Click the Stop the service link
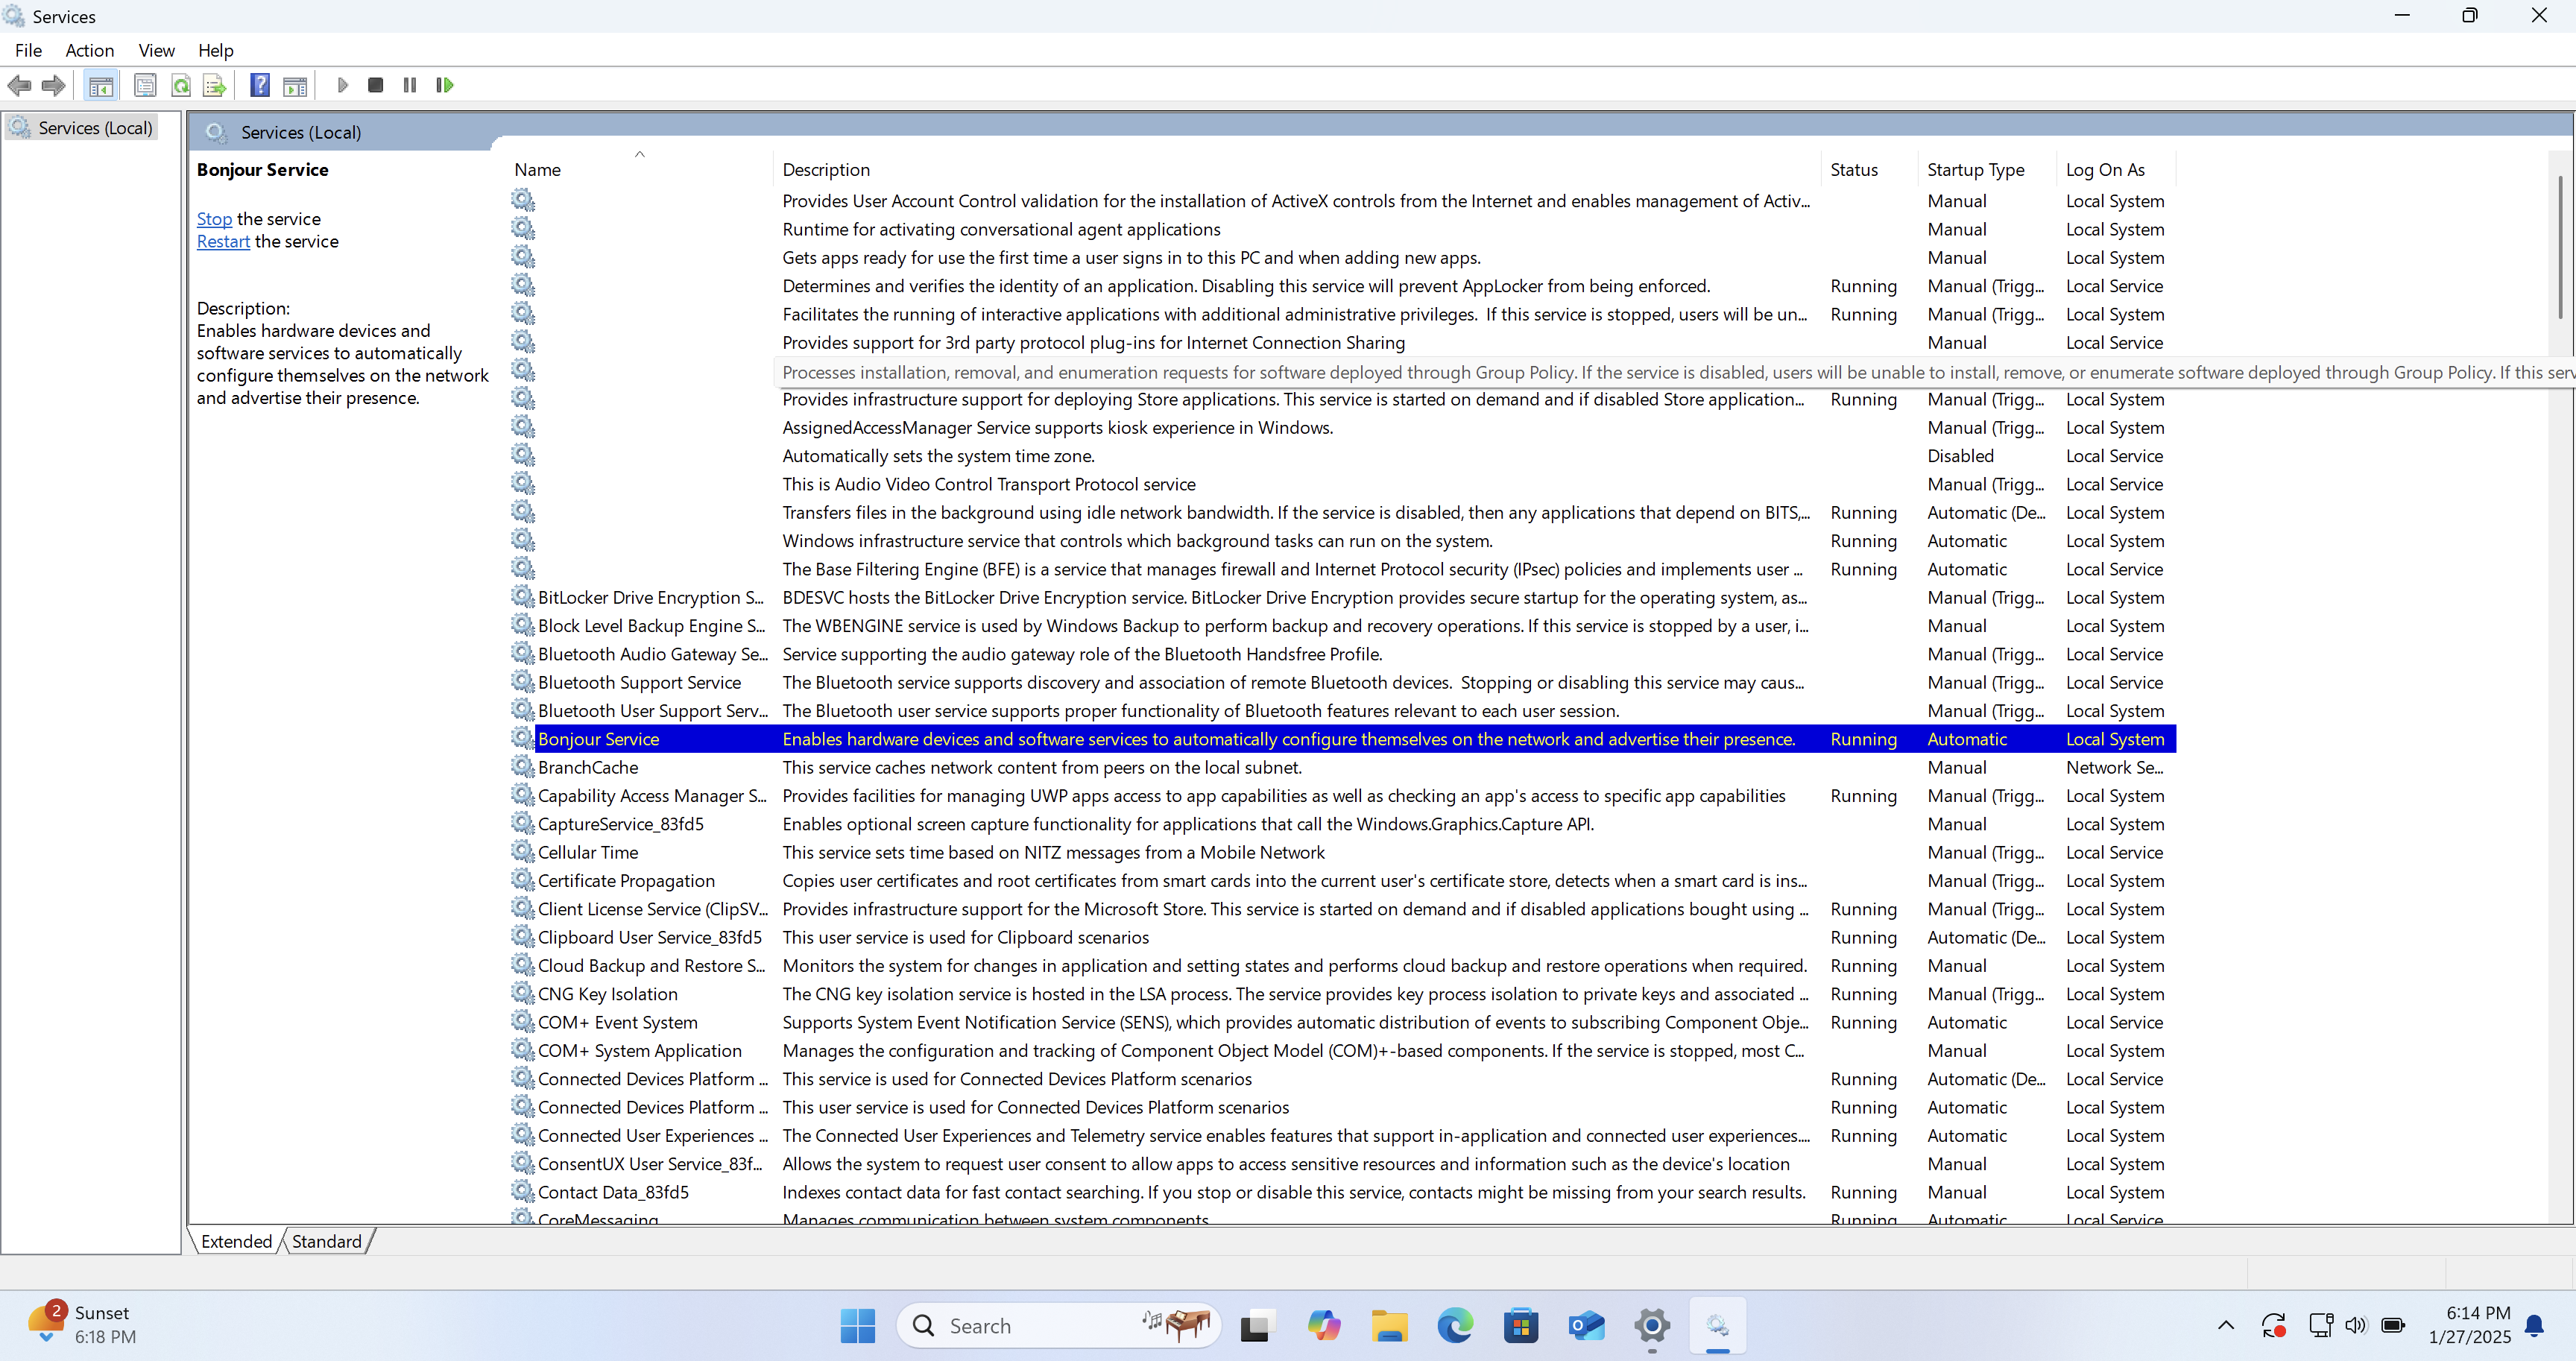 pyautogui.click(x=214, y=219)
